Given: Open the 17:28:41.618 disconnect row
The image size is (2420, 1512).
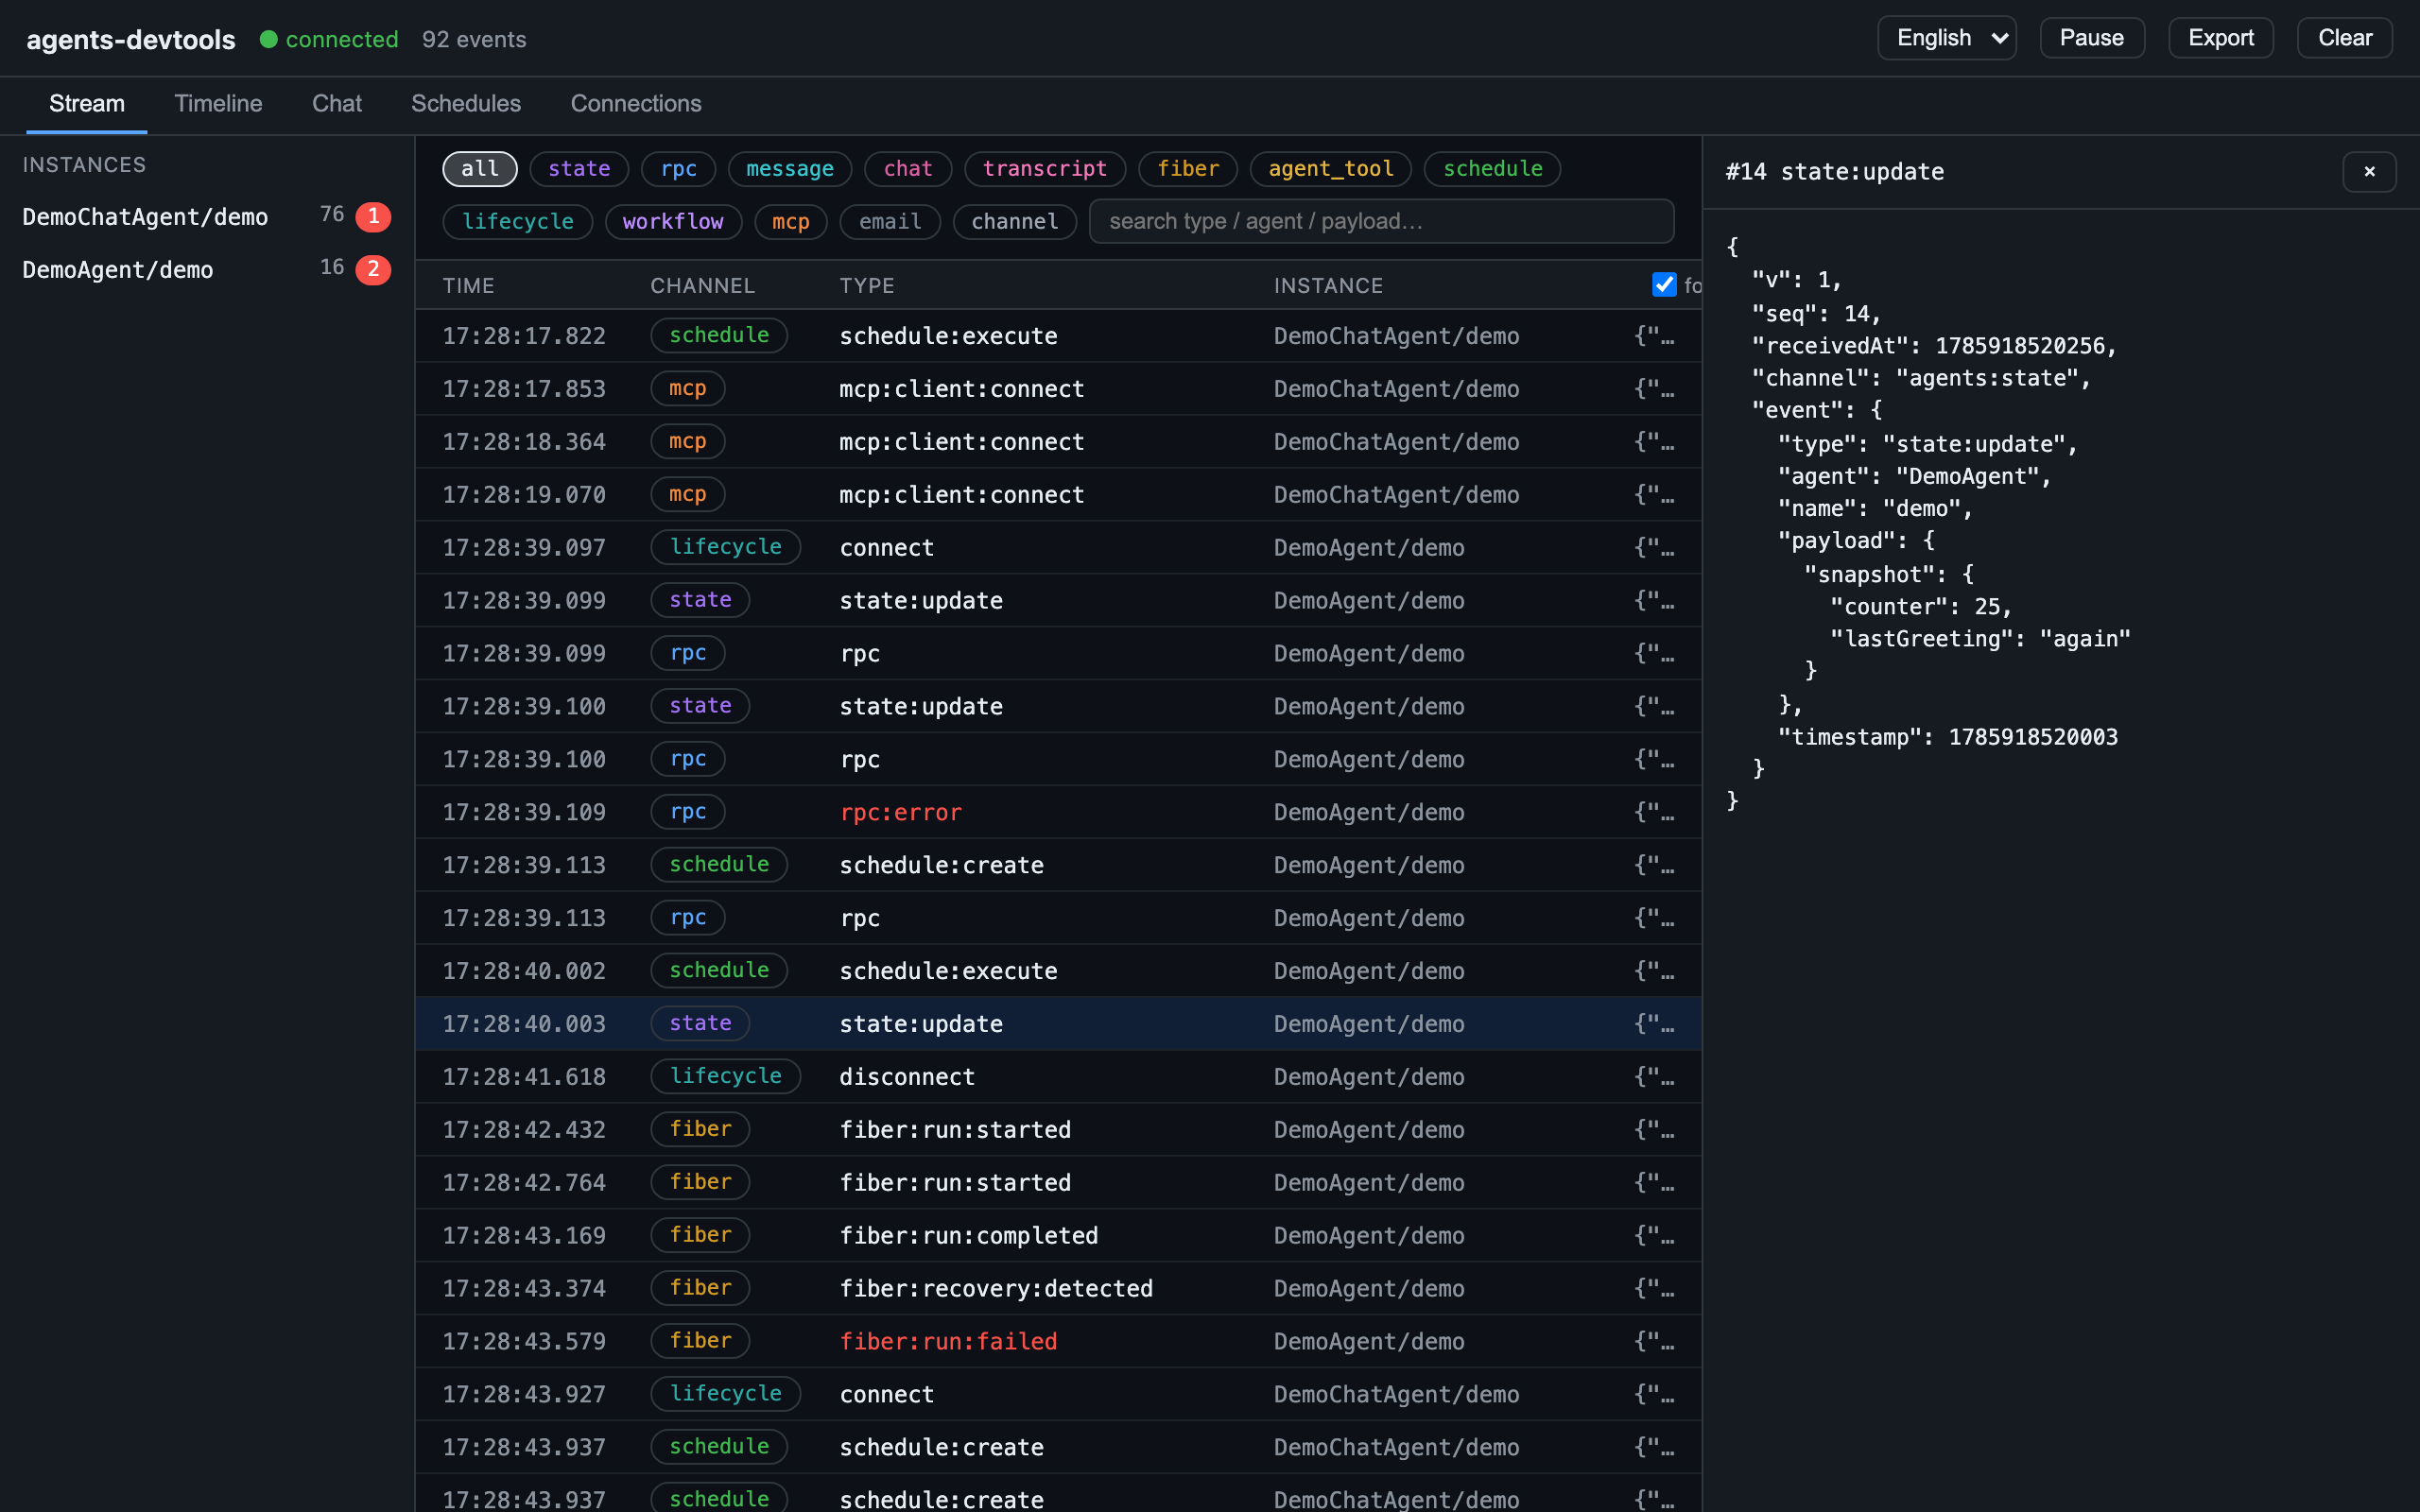Looking at the screenshot, I should pos(1058,1077).
